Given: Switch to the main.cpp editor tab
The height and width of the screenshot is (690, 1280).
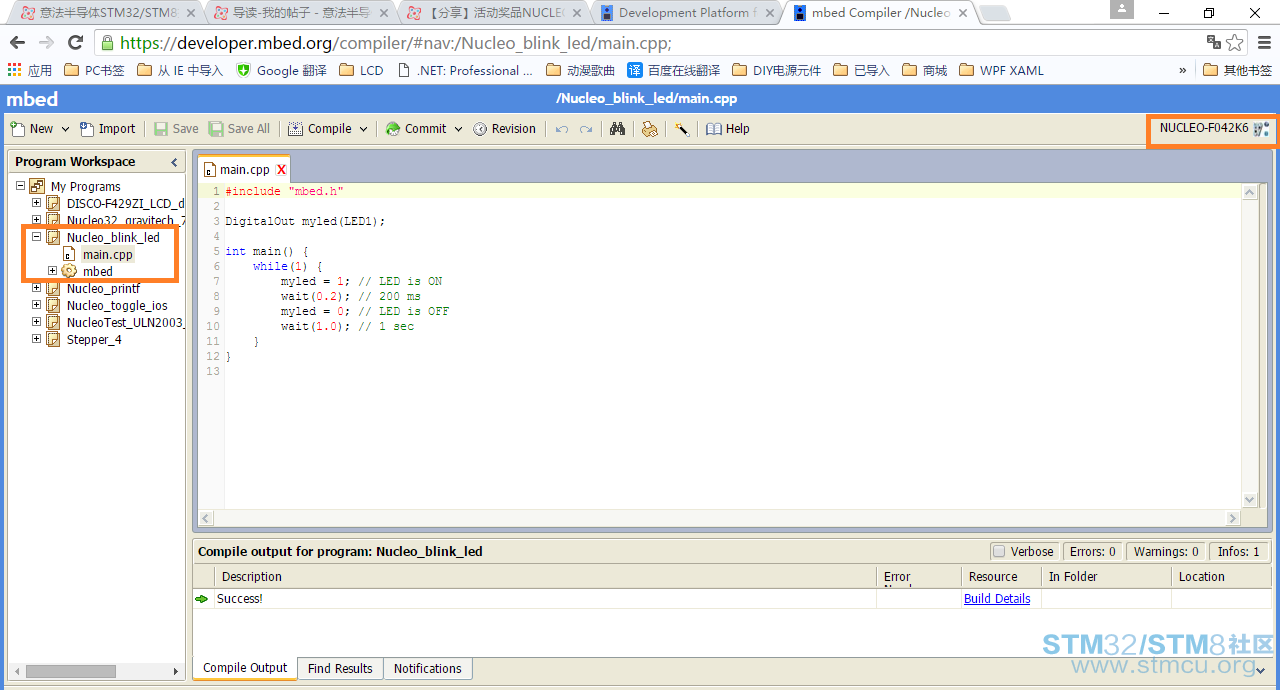Looking at the screenshot, I should point(244,170).
